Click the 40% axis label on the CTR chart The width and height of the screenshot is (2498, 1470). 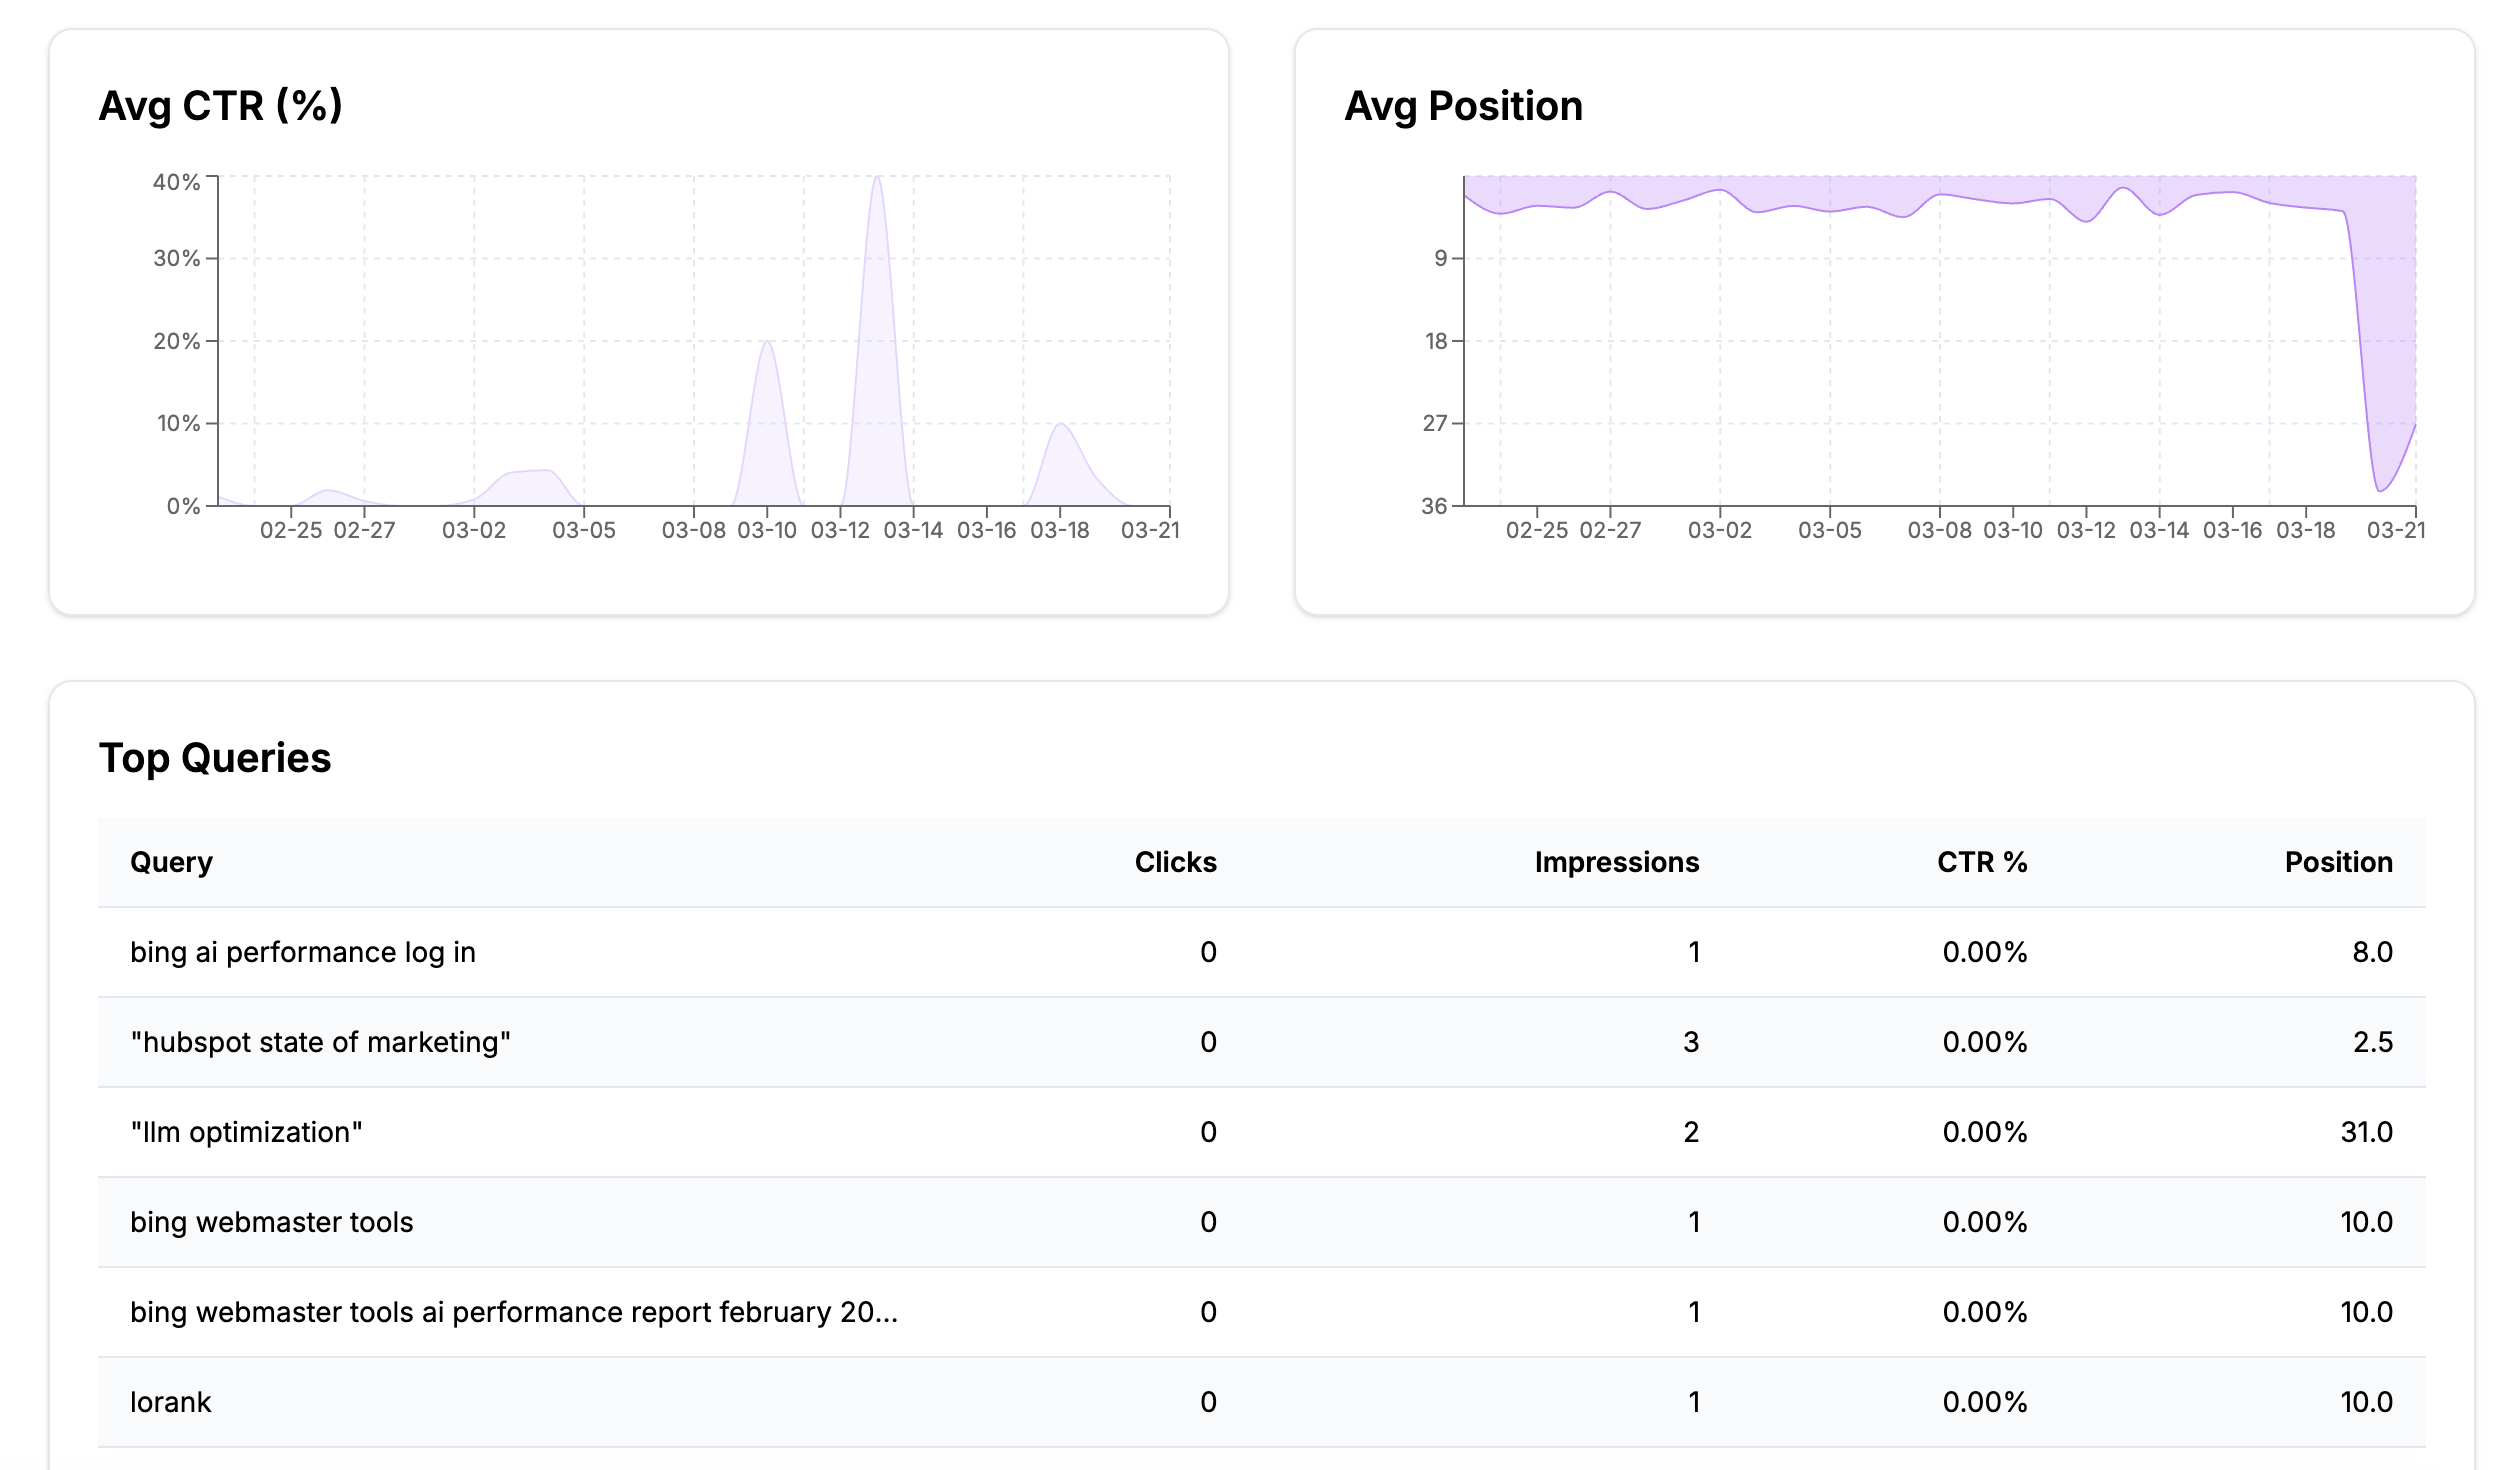pyautogui.click(x=180, y=181)
